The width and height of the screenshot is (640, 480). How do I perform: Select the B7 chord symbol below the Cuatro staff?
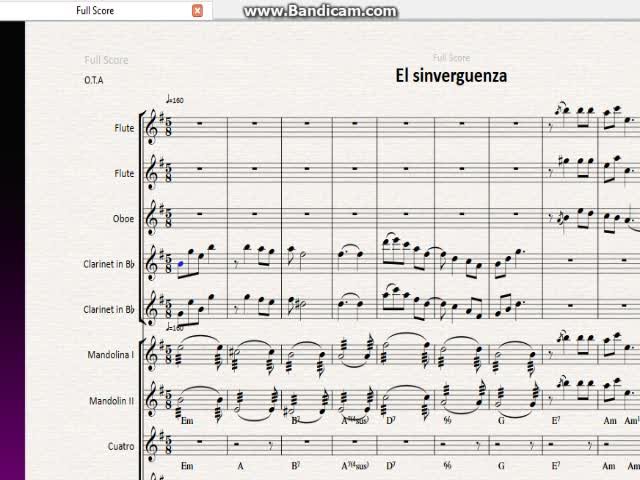(x=296, y=466)
